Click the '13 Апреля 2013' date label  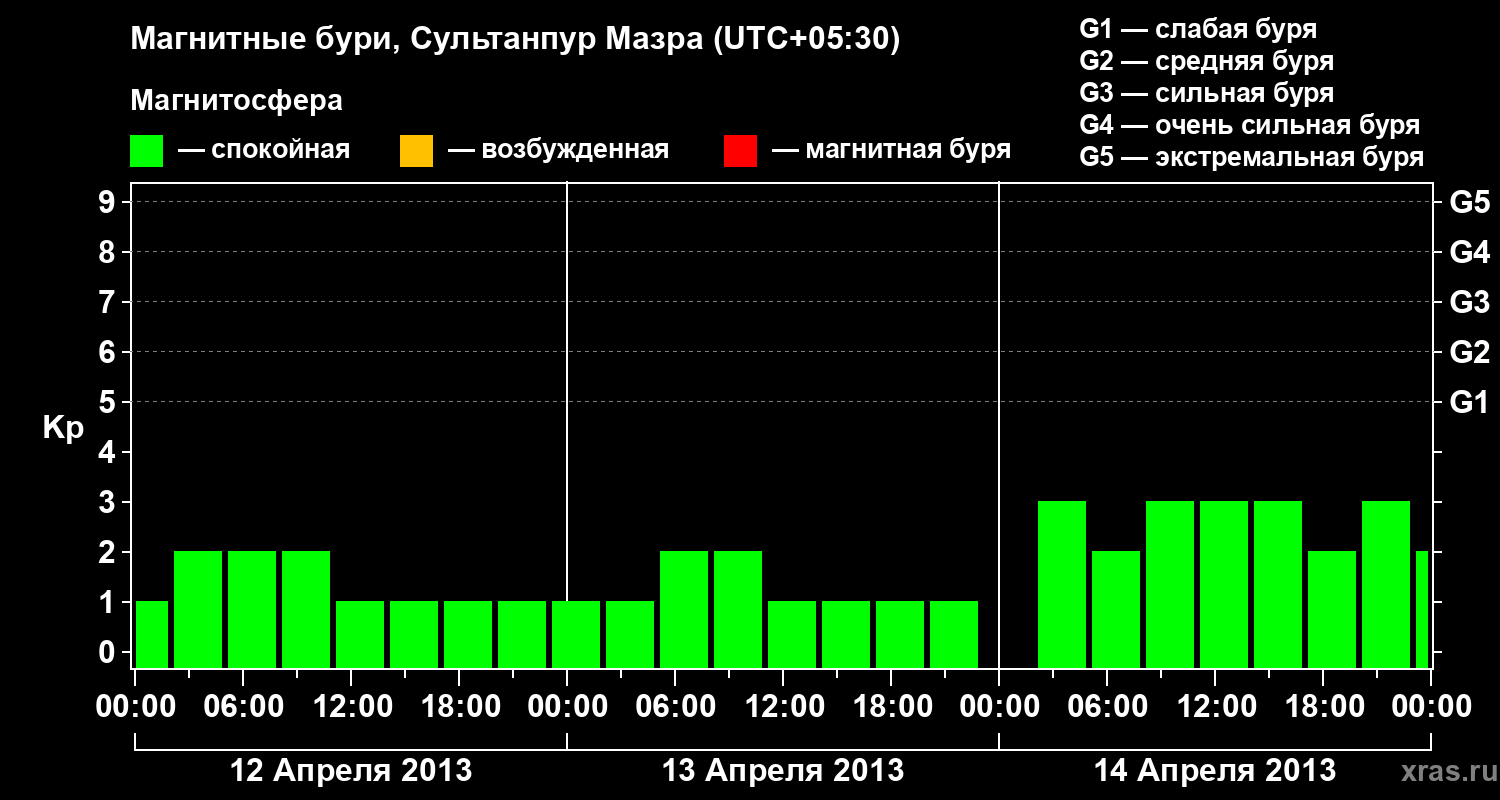point(783,771)
